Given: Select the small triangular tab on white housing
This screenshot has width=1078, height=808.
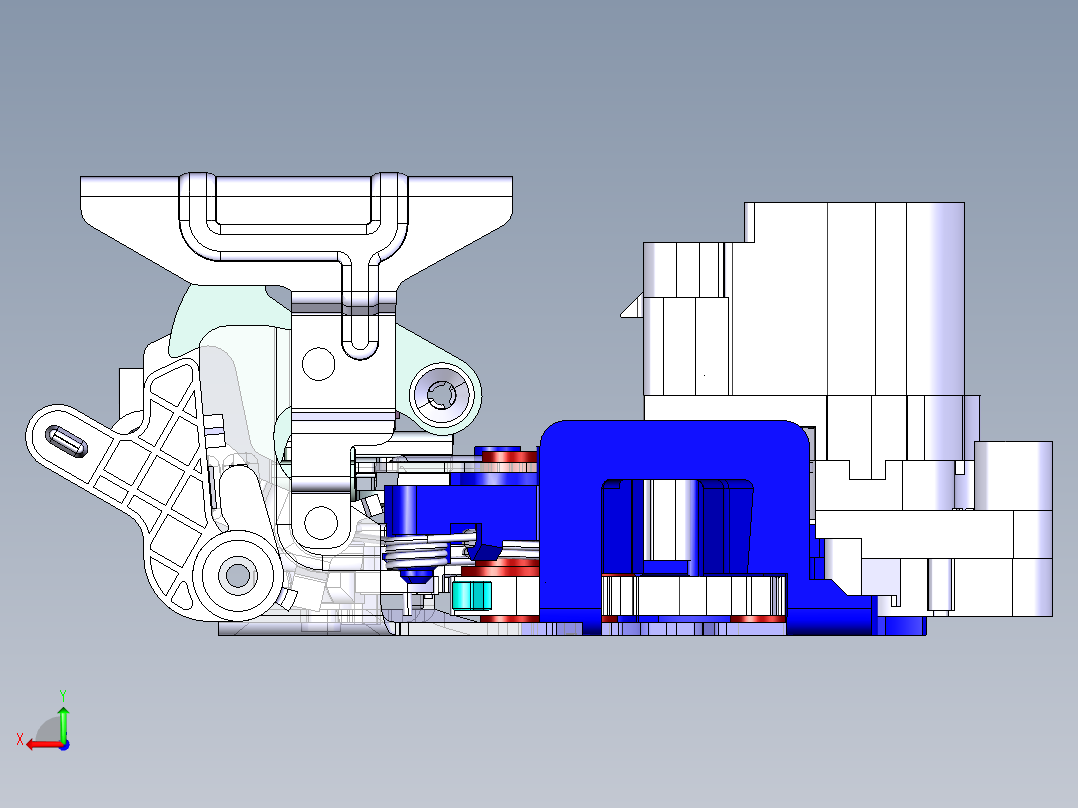Looking at the screenshot, I should (632, 306).
